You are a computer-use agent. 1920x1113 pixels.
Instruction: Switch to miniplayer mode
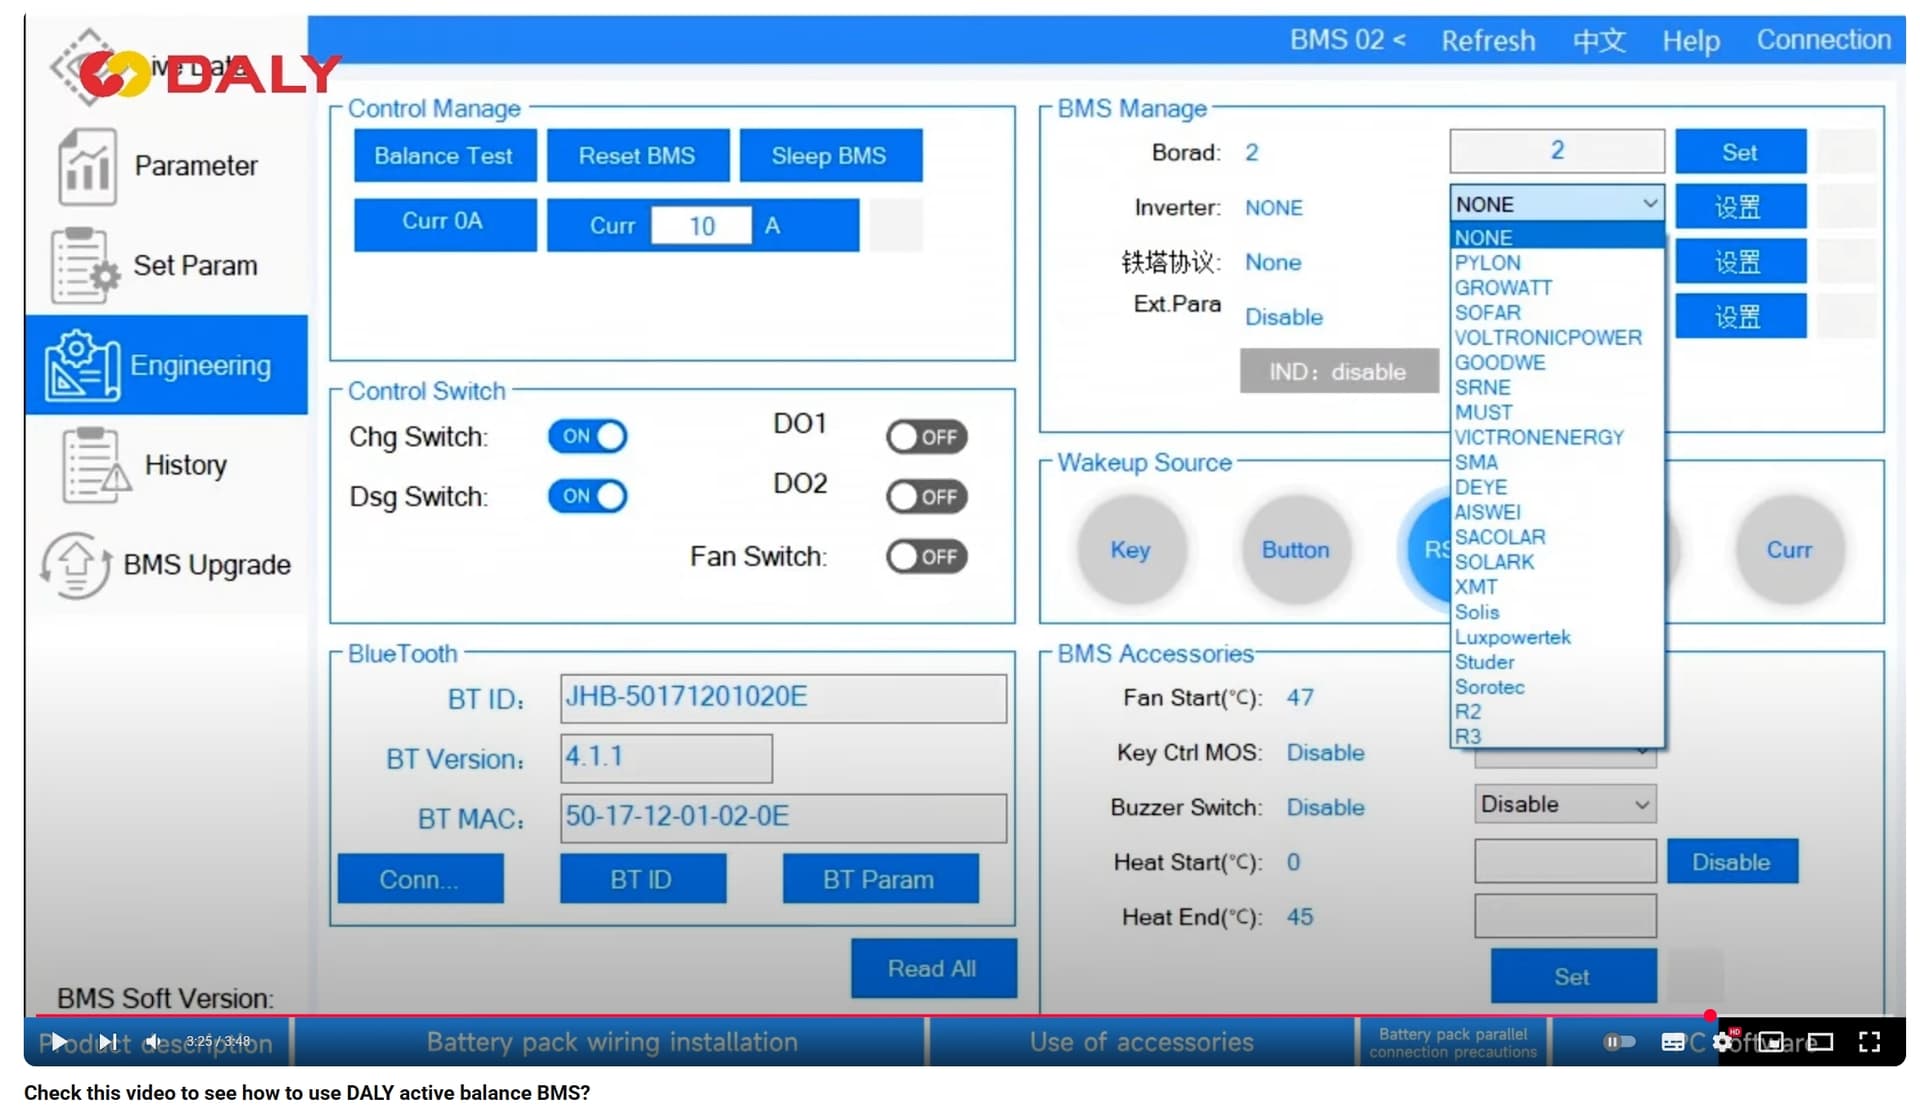point(1771,1042)
